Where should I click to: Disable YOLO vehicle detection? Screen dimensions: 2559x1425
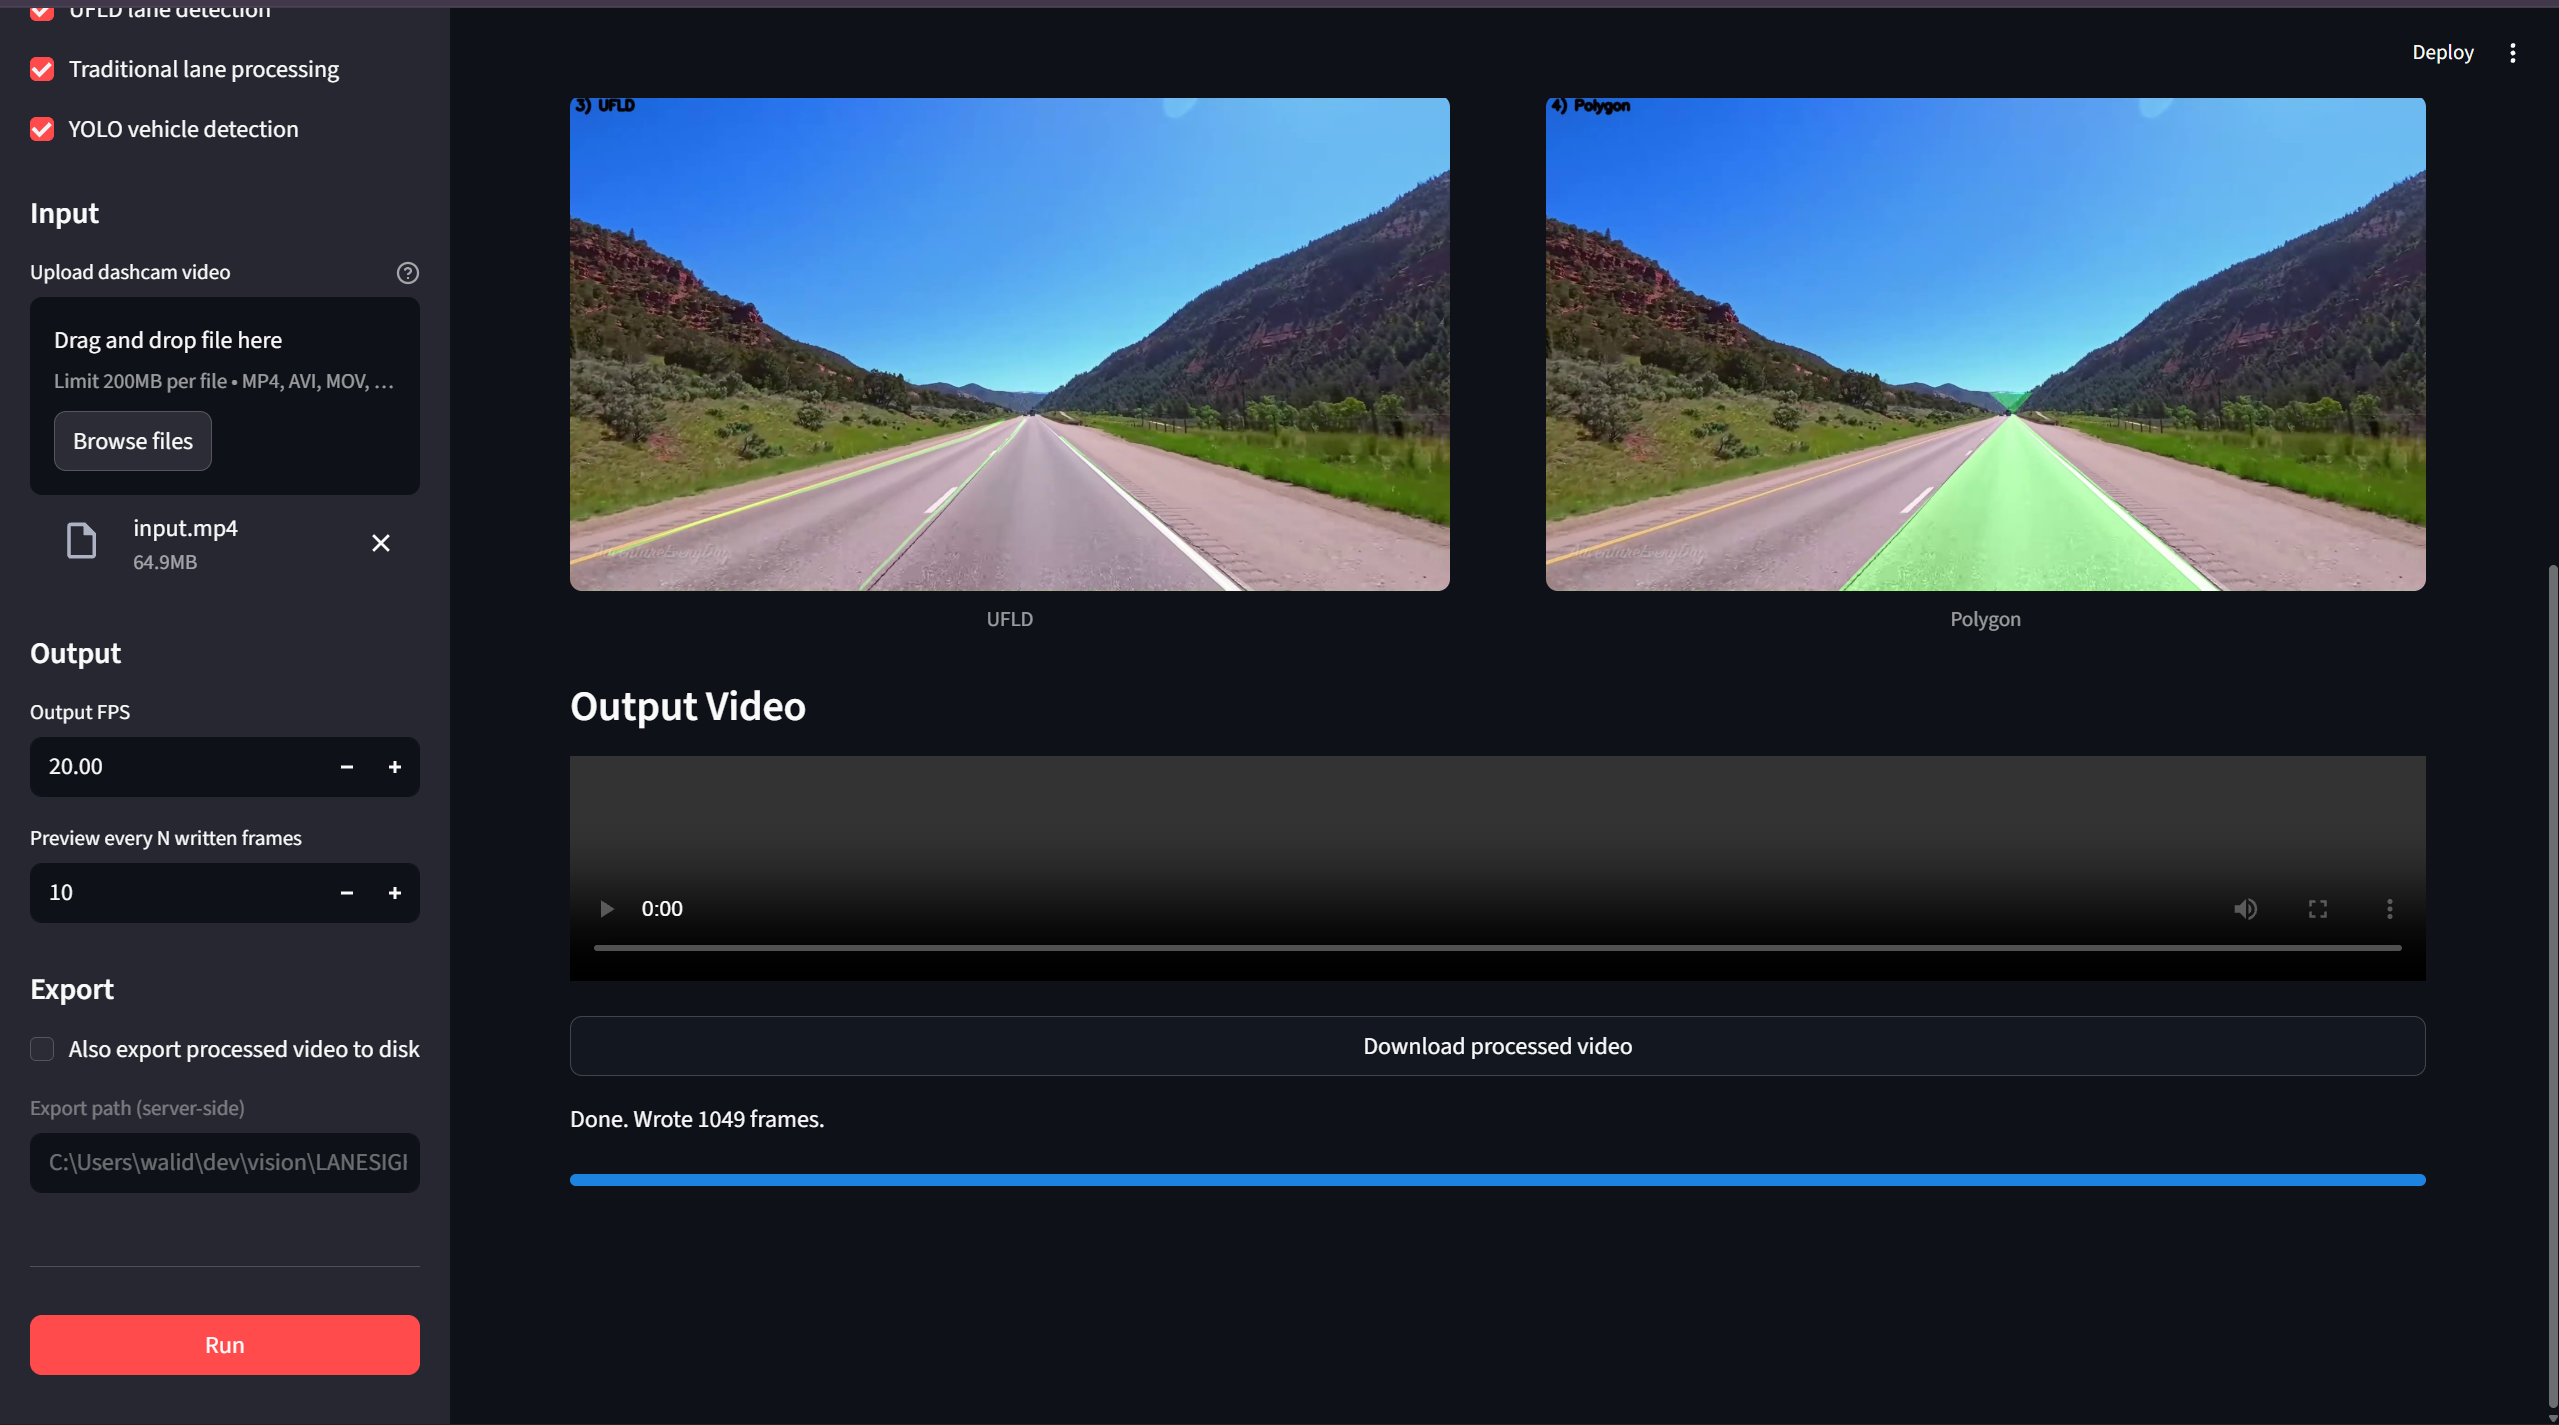(x=42, y=129)
